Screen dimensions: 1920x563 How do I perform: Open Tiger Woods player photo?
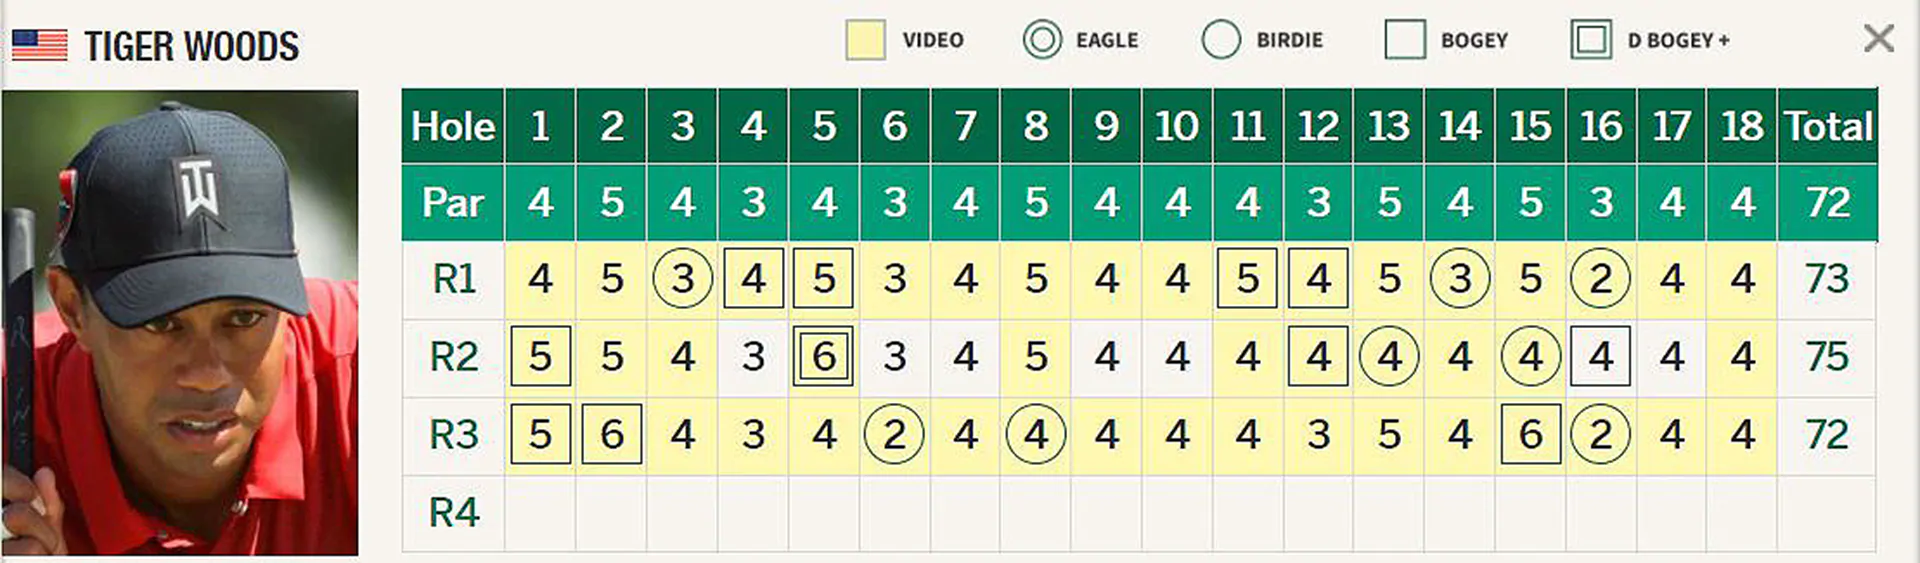coord(180,323)
